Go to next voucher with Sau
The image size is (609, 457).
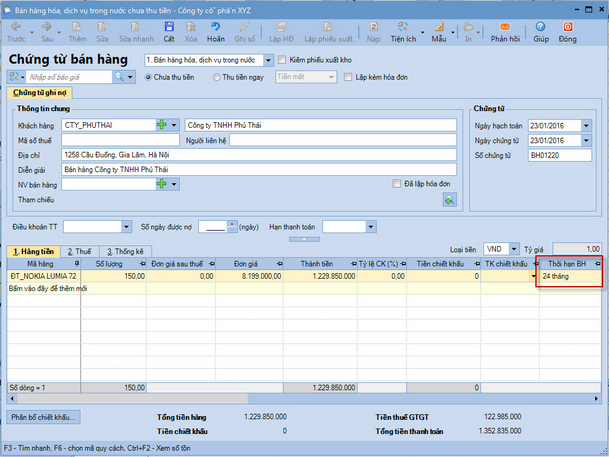pos(47,32)
